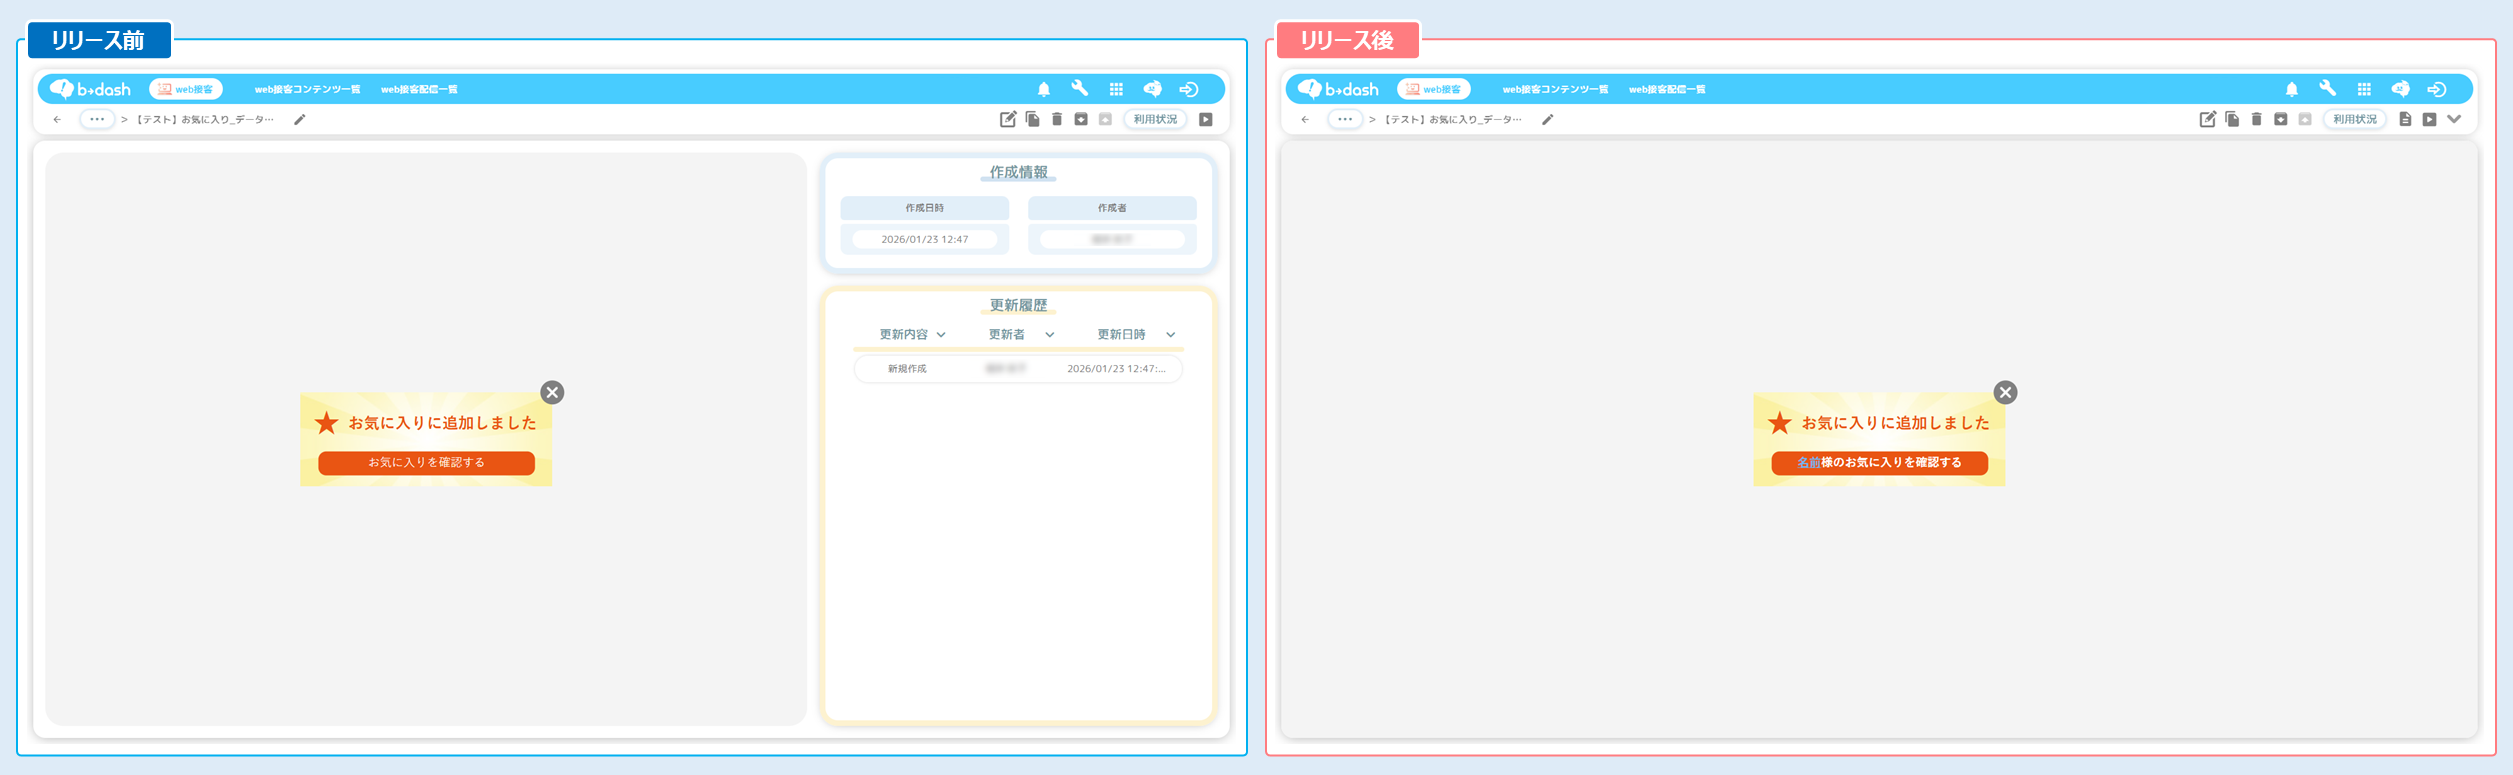Expand the chevron at the after-release toolbar's end
This screenshot has height=775, width=2513.
pos(2454,119)
